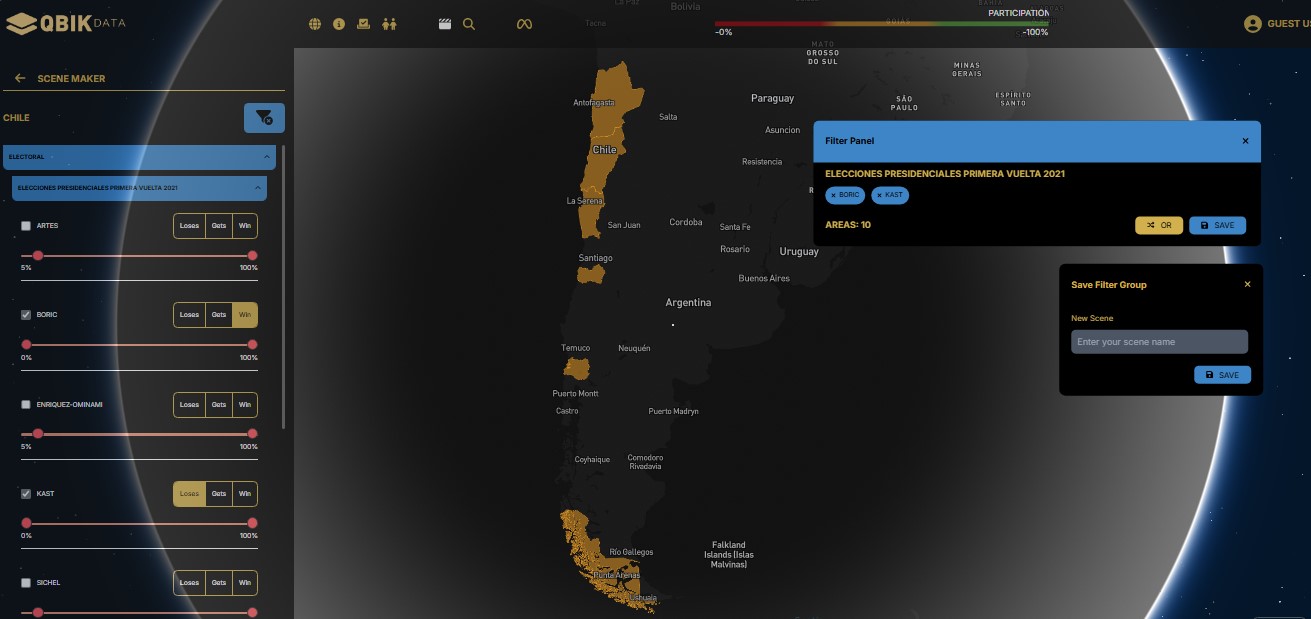This screenshot has width=1311, height=619.
Task: Go back using Scene Maker arrow
Action: 20,78
